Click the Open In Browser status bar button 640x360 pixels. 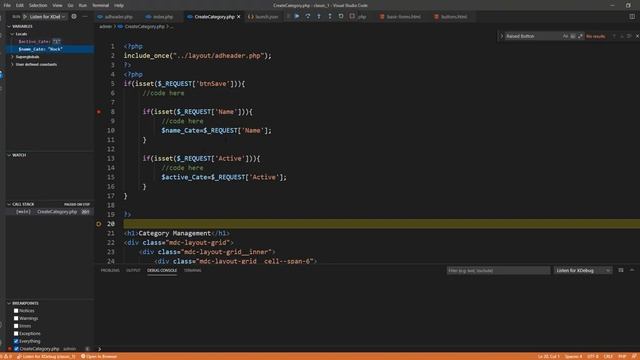[99, 356]
